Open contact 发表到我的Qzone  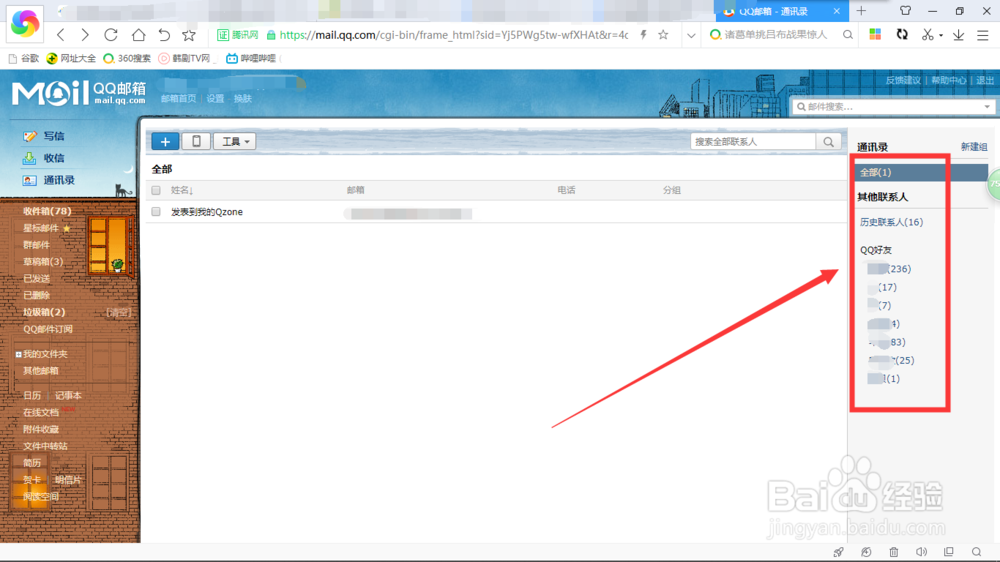207,212
